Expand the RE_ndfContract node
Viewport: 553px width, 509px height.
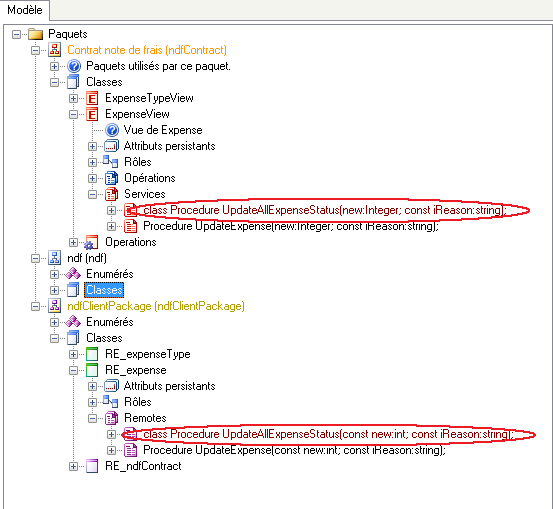tap(73, 466)
